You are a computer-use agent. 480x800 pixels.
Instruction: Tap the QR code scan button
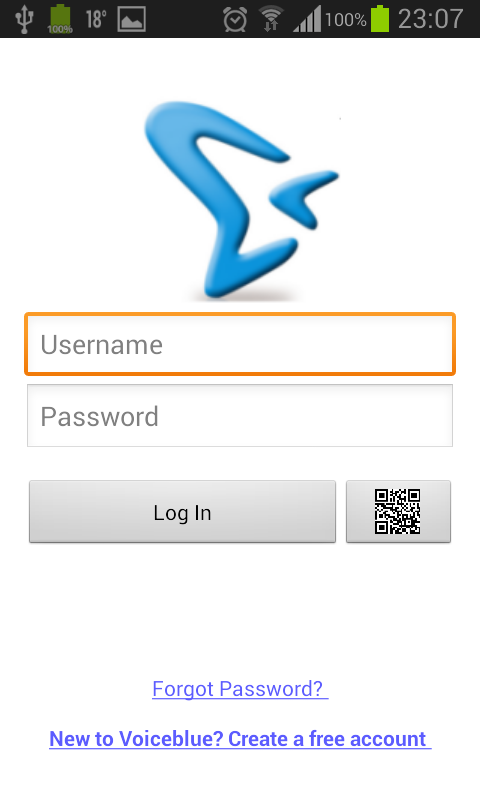[x=398, y=511]
